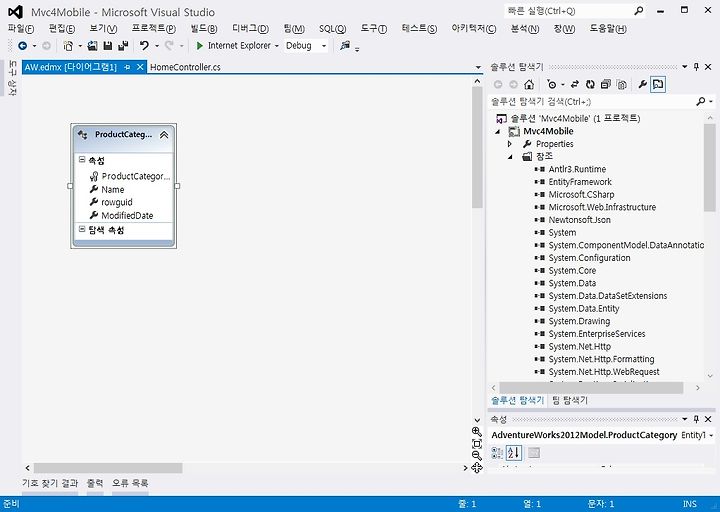Screen dimensions: 720x512
Task: Collapse the 탐색 속성 section in entity
Action: [82, 229]
